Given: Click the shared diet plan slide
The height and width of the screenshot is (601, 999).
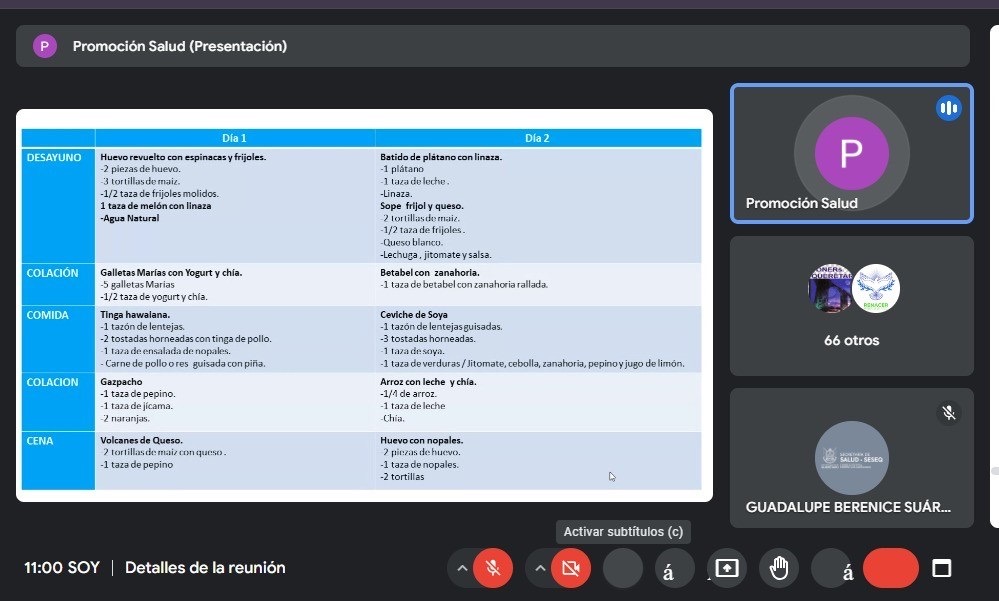Looking at the screenshot, I should [364, 305].
